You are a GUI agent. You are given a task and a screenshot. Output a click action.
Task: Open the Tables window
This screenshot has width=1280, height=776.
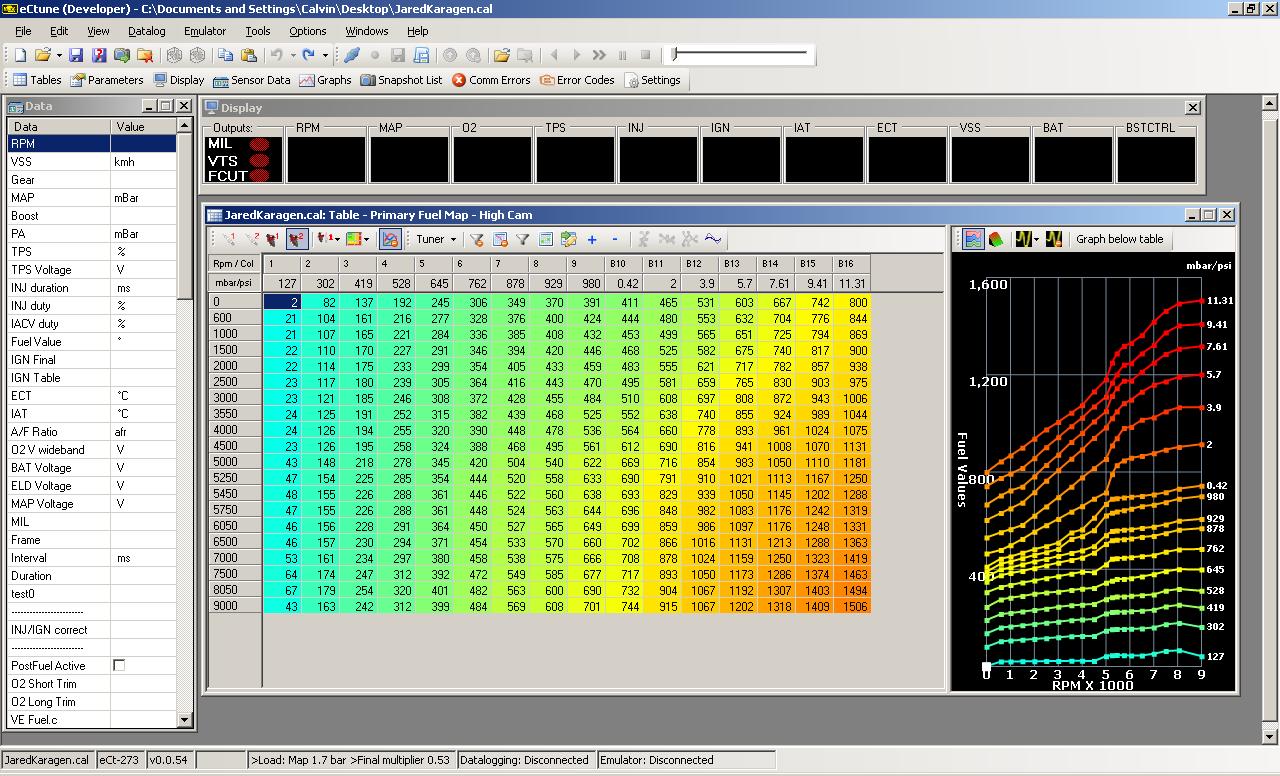click(37, 80)
